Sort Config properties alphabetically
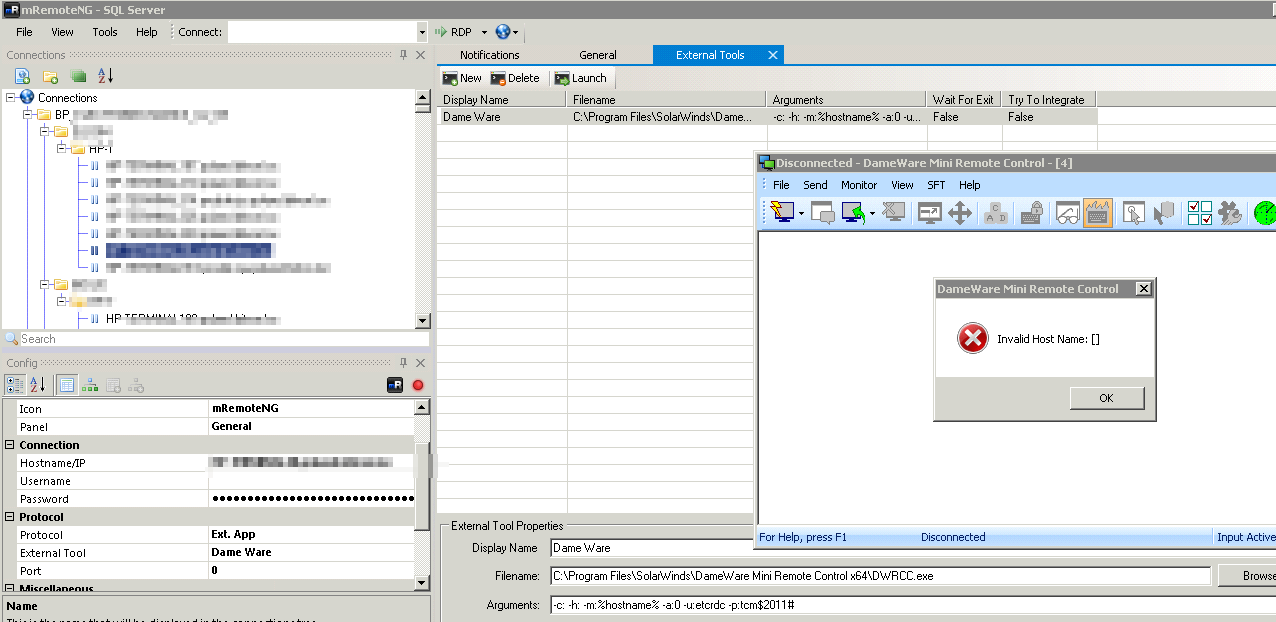Image resolution: width=1276 pixels, height=622 pixels. pos(38,384)
